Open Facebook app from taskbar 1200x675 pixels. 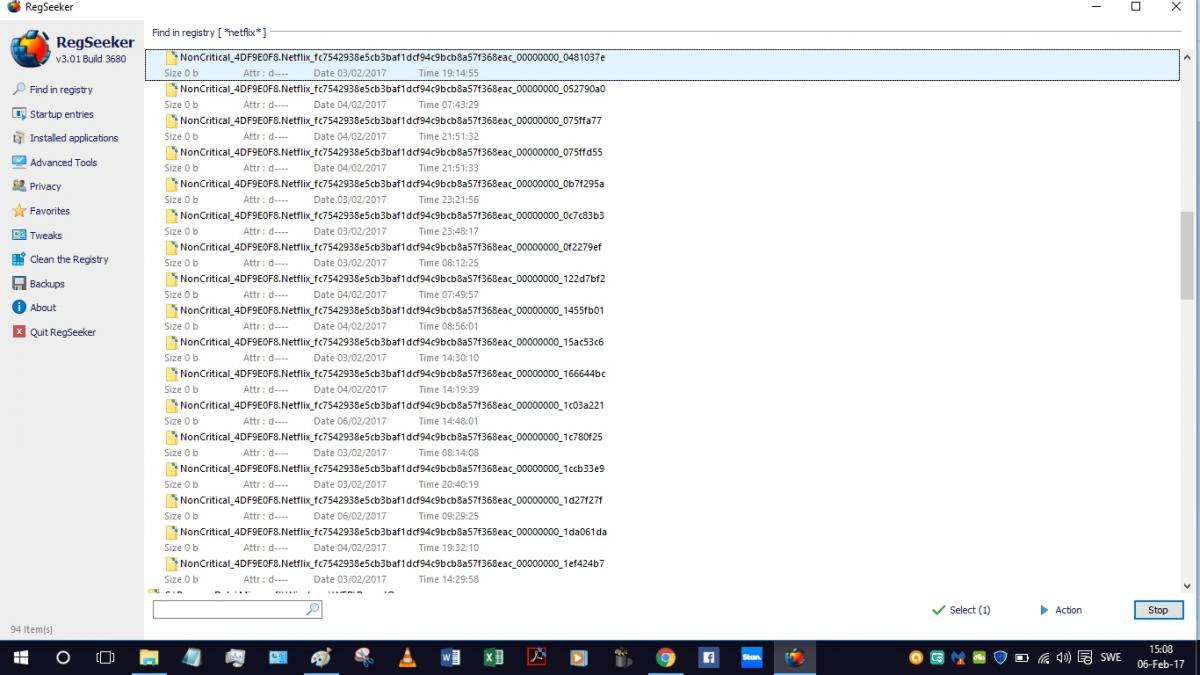click(708, 657)
